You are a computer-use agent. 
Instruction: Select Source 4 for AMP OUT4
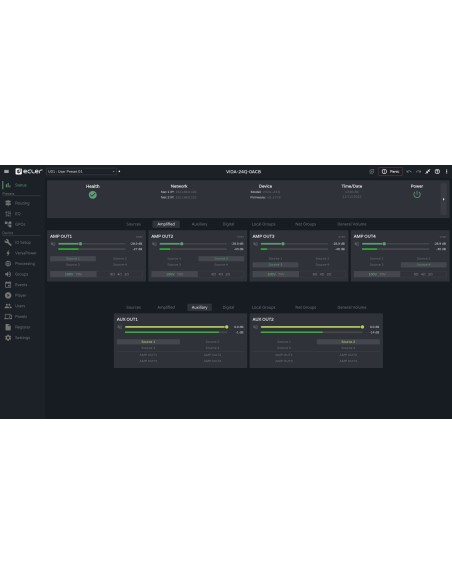coord(424,264)
